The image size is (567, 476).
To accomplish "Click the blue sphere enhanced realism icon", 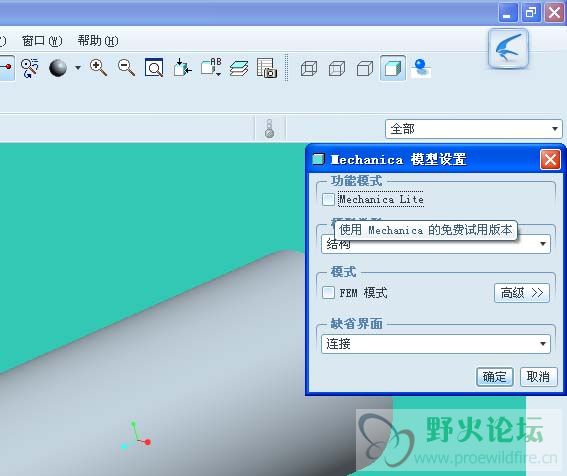I will [x=421, y=68].
